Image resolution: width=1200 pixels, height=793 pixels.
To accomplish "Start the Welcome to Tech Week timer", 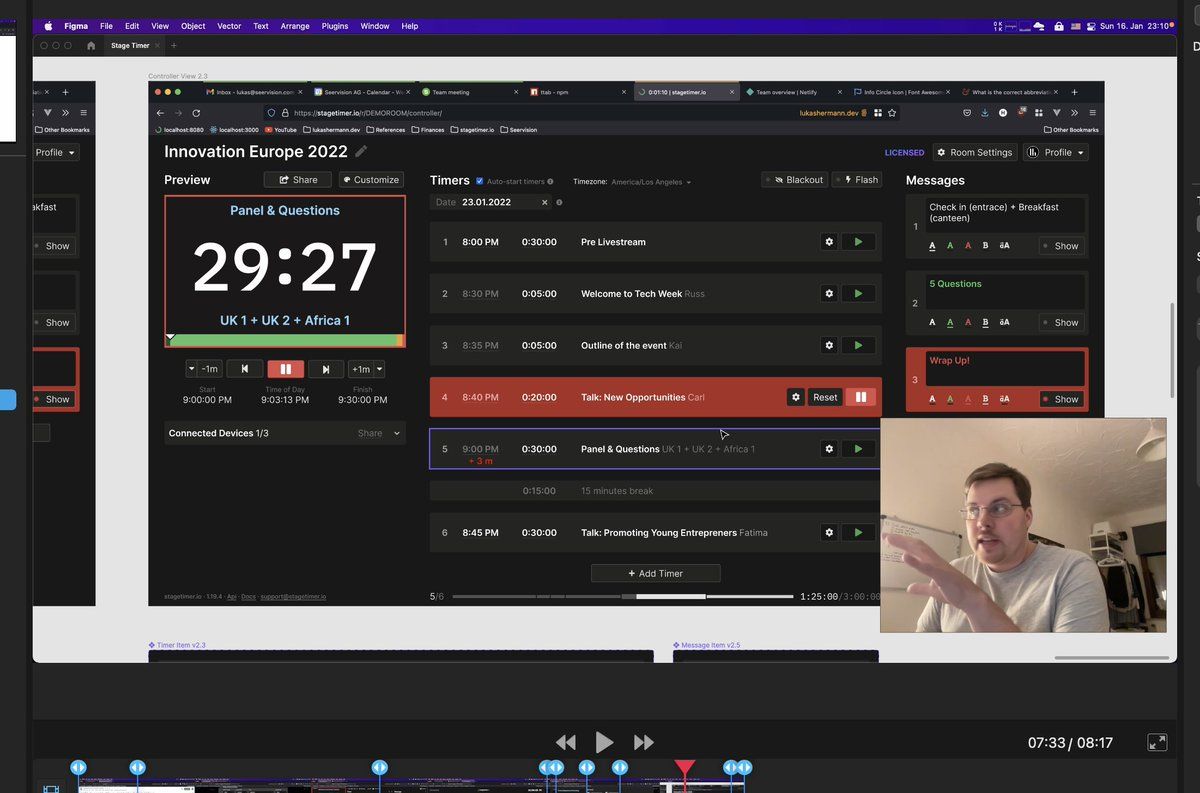I will click(x=858, y=294).
